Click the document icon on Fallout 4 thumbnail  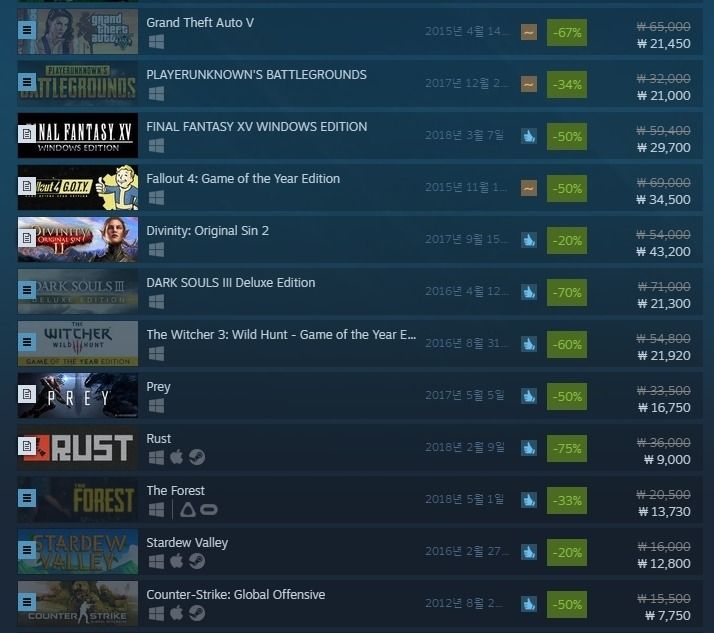click(x=27, y=186)
